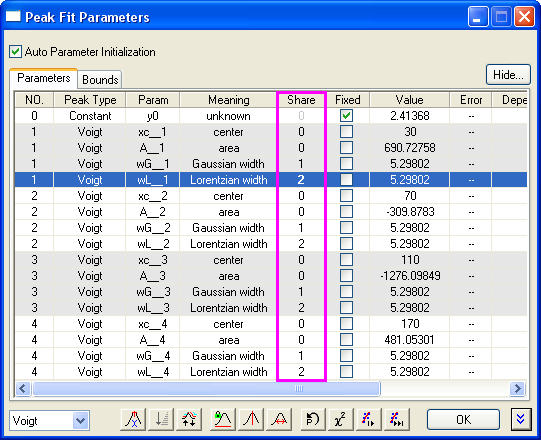Click the value 70 for xc__2

410,196
